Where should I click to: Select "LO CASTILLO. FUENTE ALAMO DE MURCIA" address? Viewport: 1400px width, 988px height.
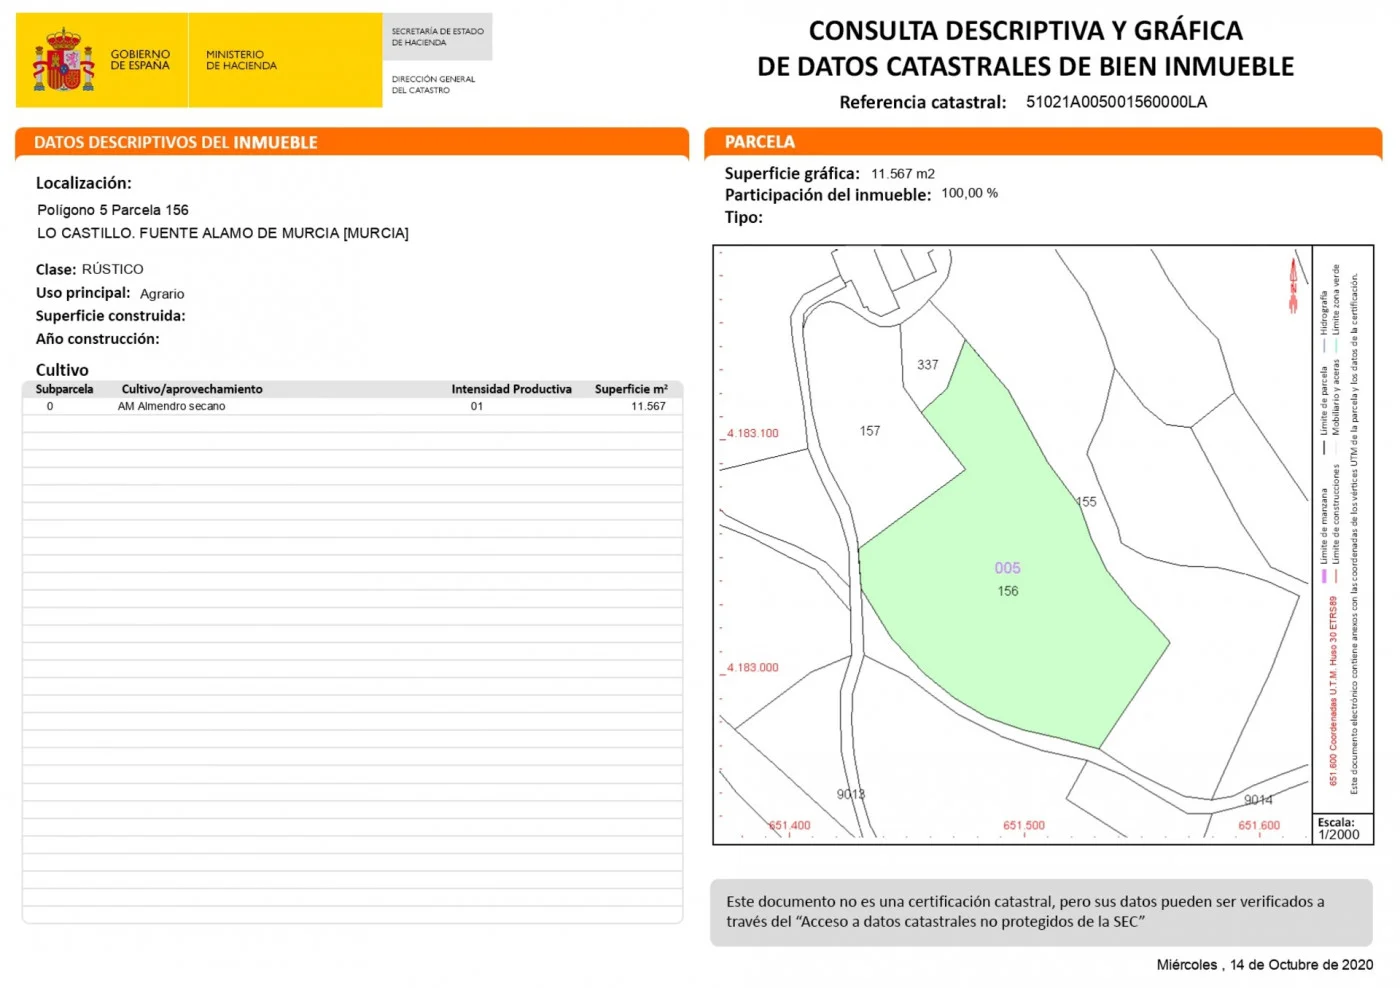(x=223, y=233)
